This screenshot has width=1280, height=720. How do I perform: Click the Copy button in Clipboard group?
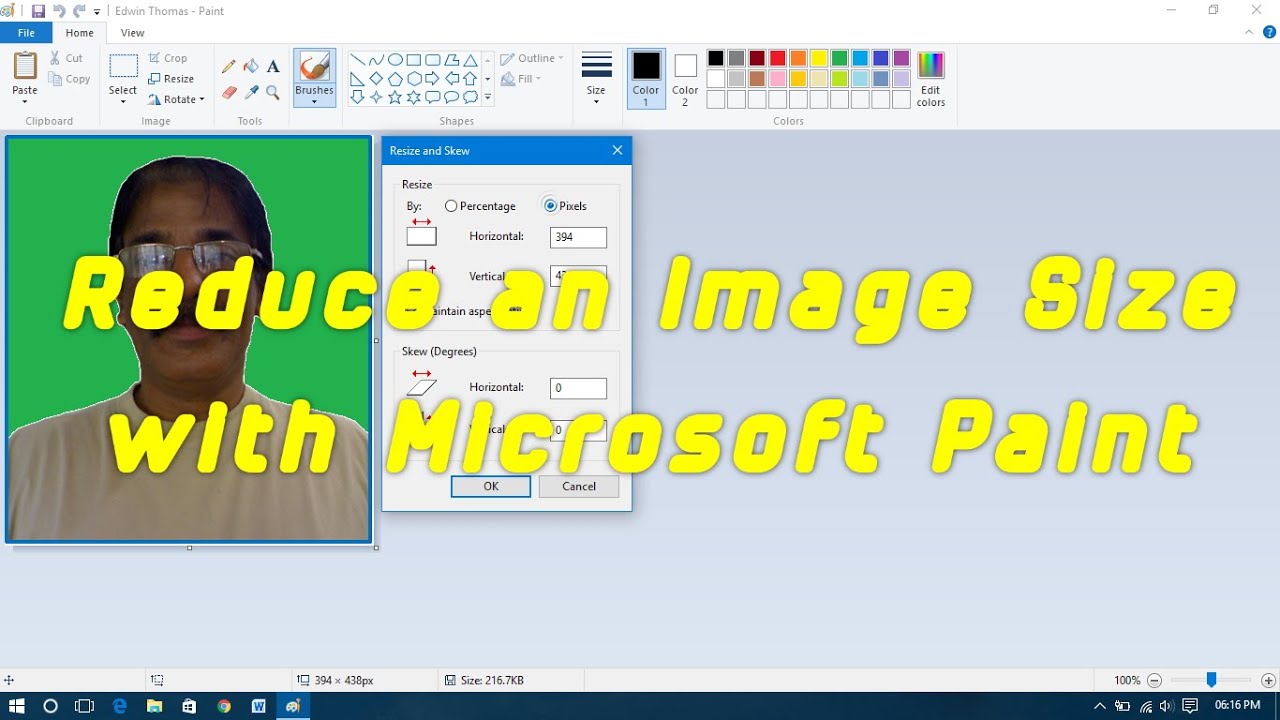pyautogui.click(x=69, y=79)
